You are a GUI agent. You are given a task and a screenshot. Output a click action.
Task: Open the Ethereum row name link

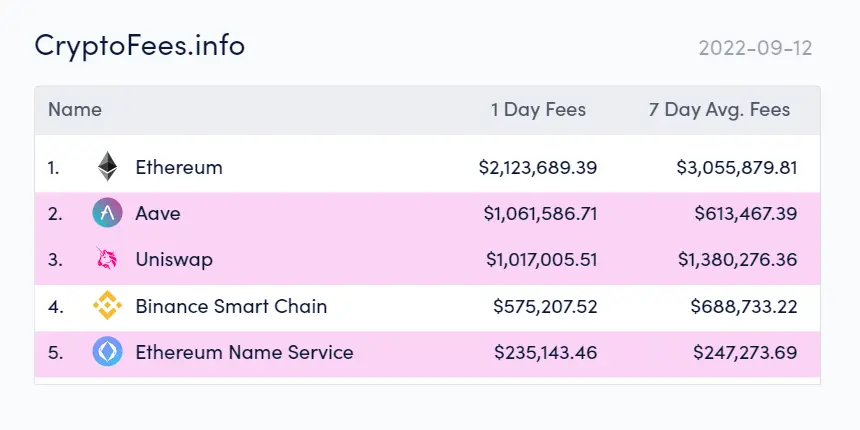tap(179, 167)
